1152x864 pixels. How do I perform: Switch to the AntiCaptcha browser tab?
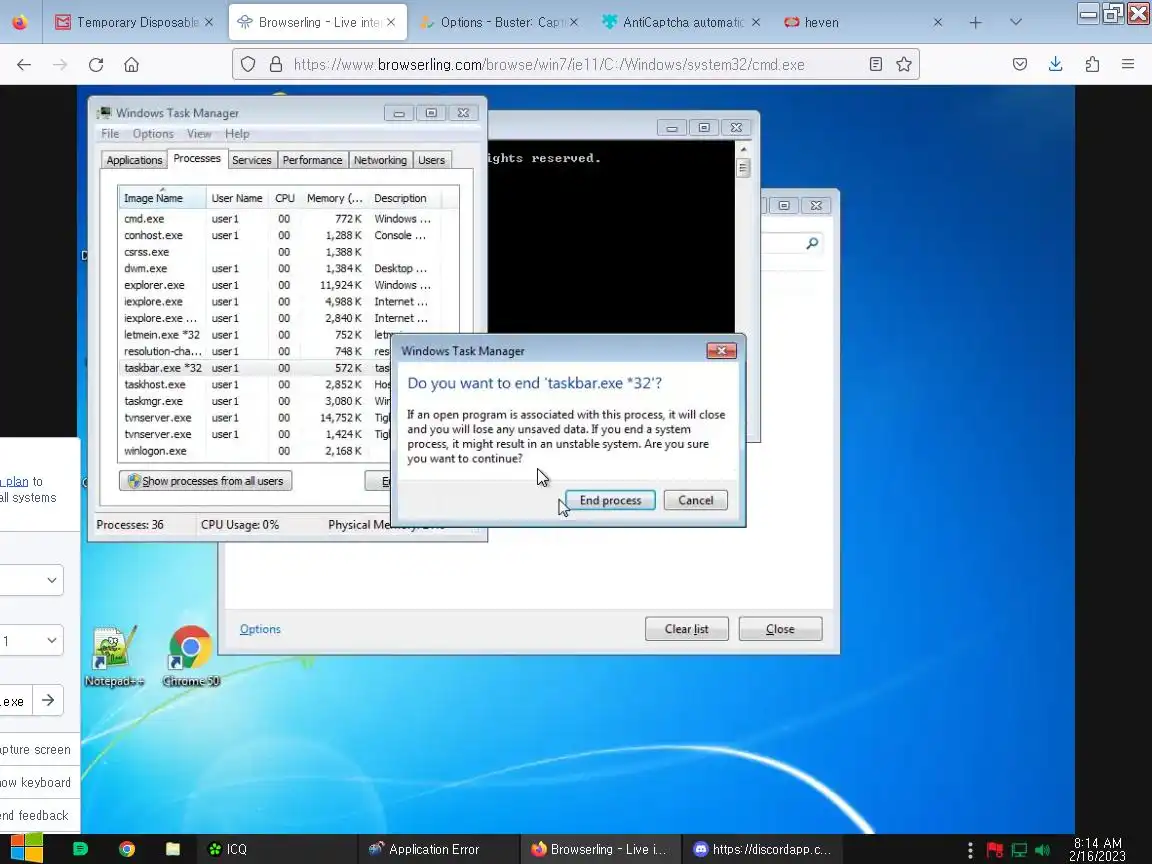680,22
